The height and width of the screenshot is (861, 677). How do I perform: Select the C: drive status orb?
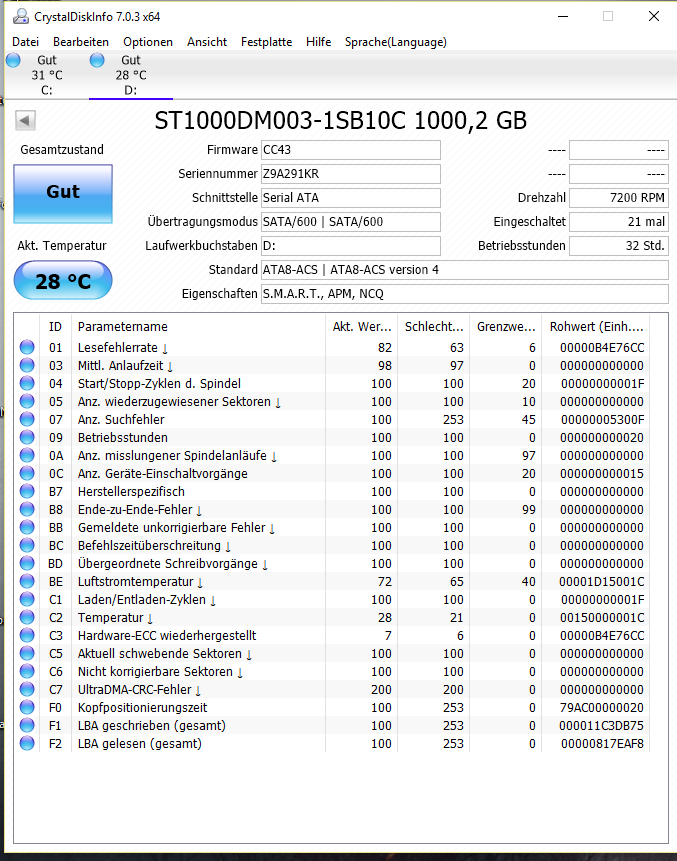point(13,60)
